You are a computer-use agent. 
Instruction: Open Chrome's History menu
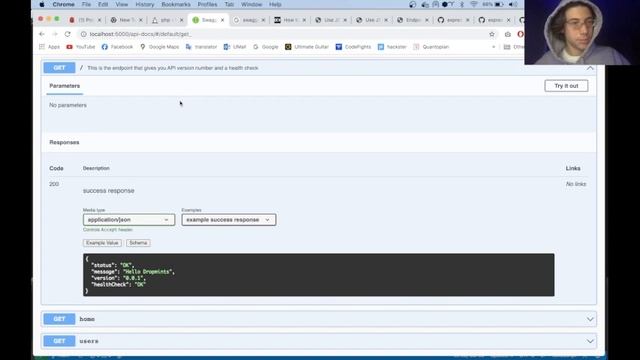pos(144,4)
